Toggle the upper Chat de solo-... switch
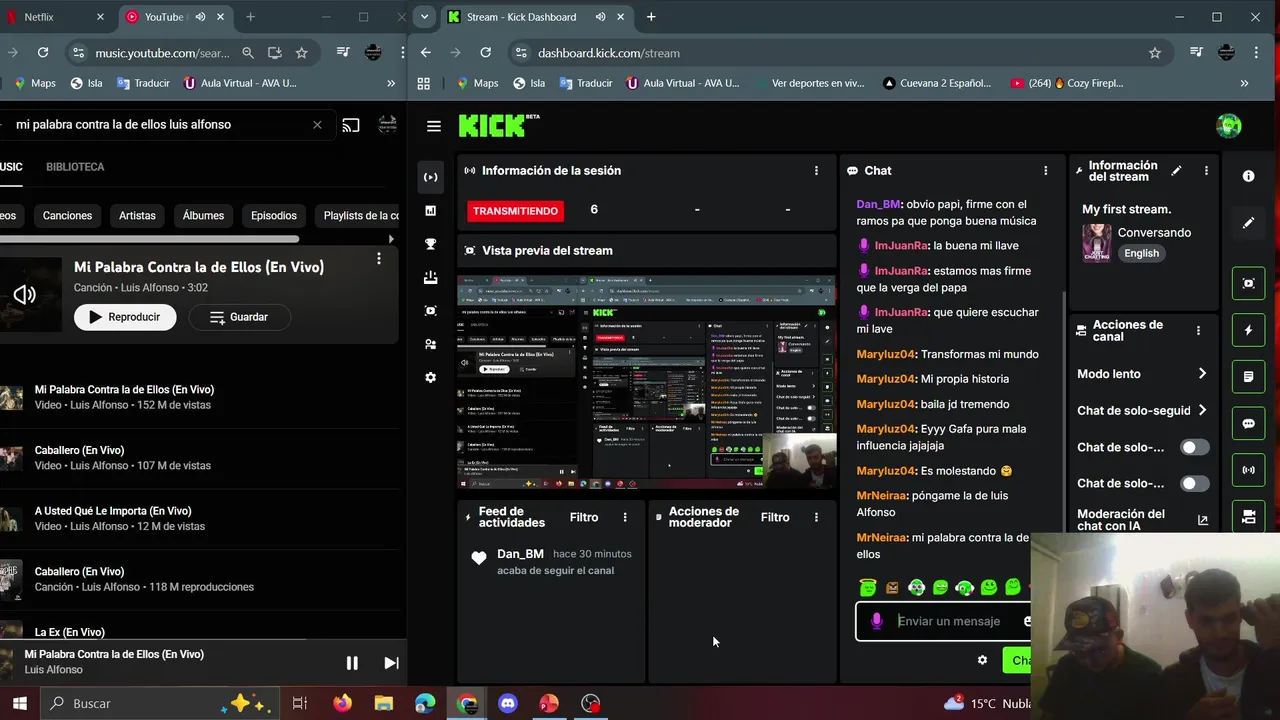The width and height of the screenshot is (1280, 720). pos(1194,447)
